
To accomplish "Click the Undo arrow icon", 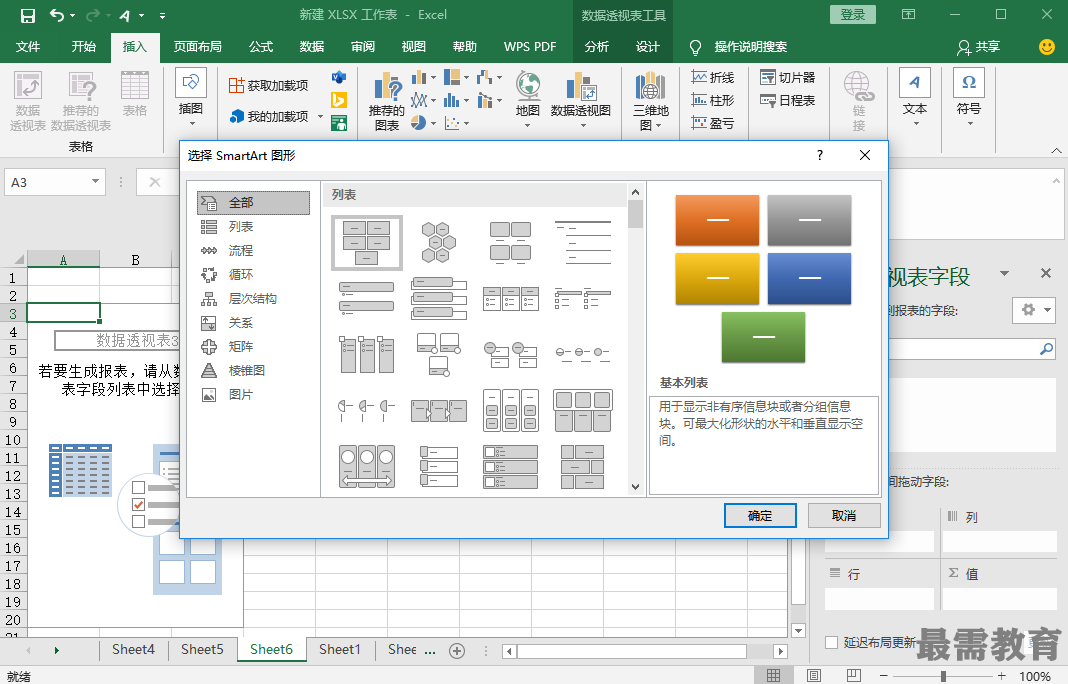I will click(x=57, y=15).
